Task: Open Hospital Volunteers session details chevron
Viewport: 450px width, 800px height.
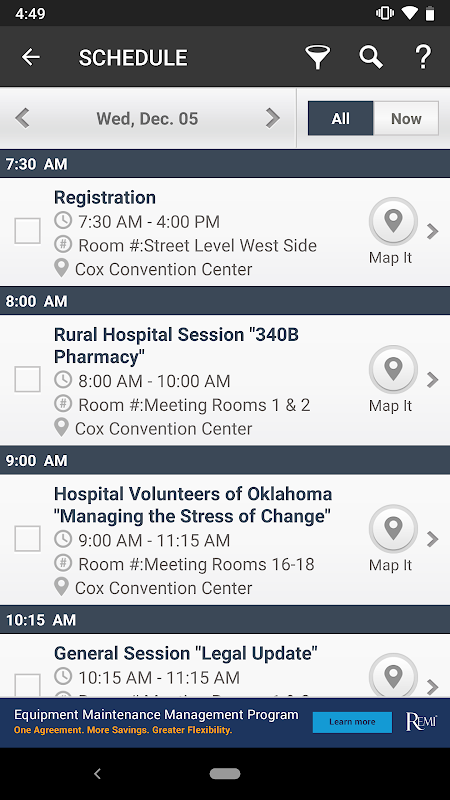Action: click(x=433, y=539)
